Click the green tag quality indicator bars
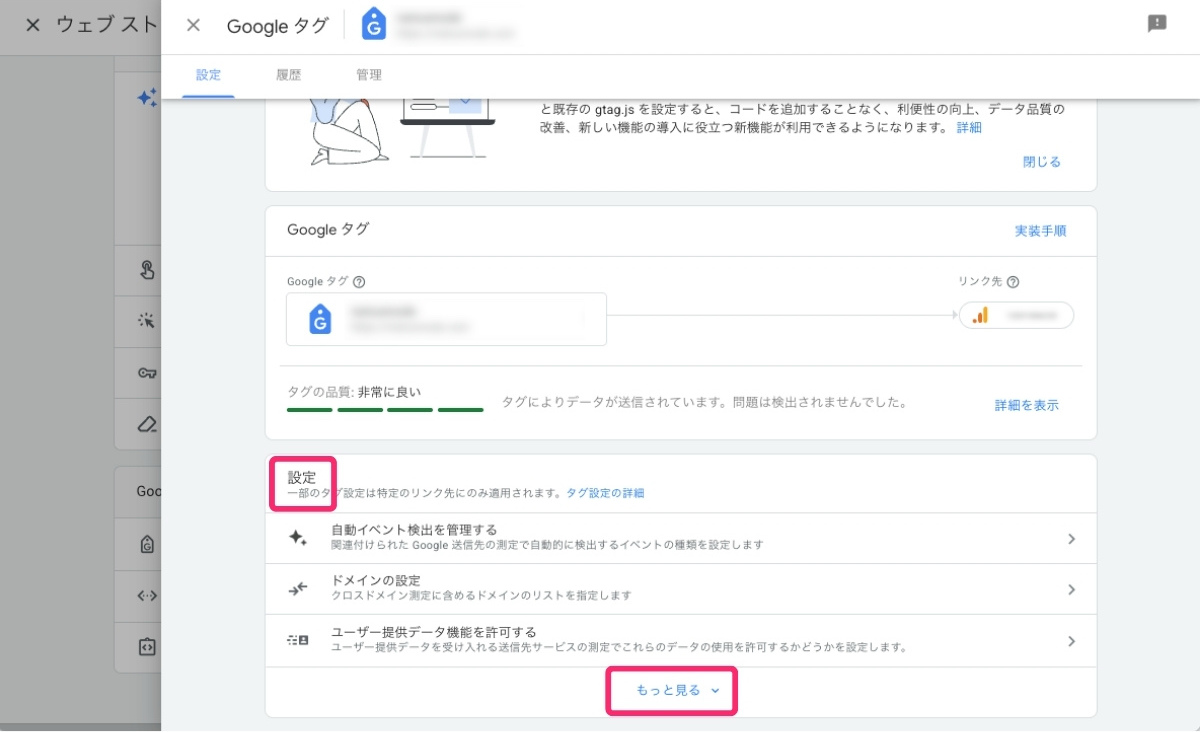 tap(385, 409)
